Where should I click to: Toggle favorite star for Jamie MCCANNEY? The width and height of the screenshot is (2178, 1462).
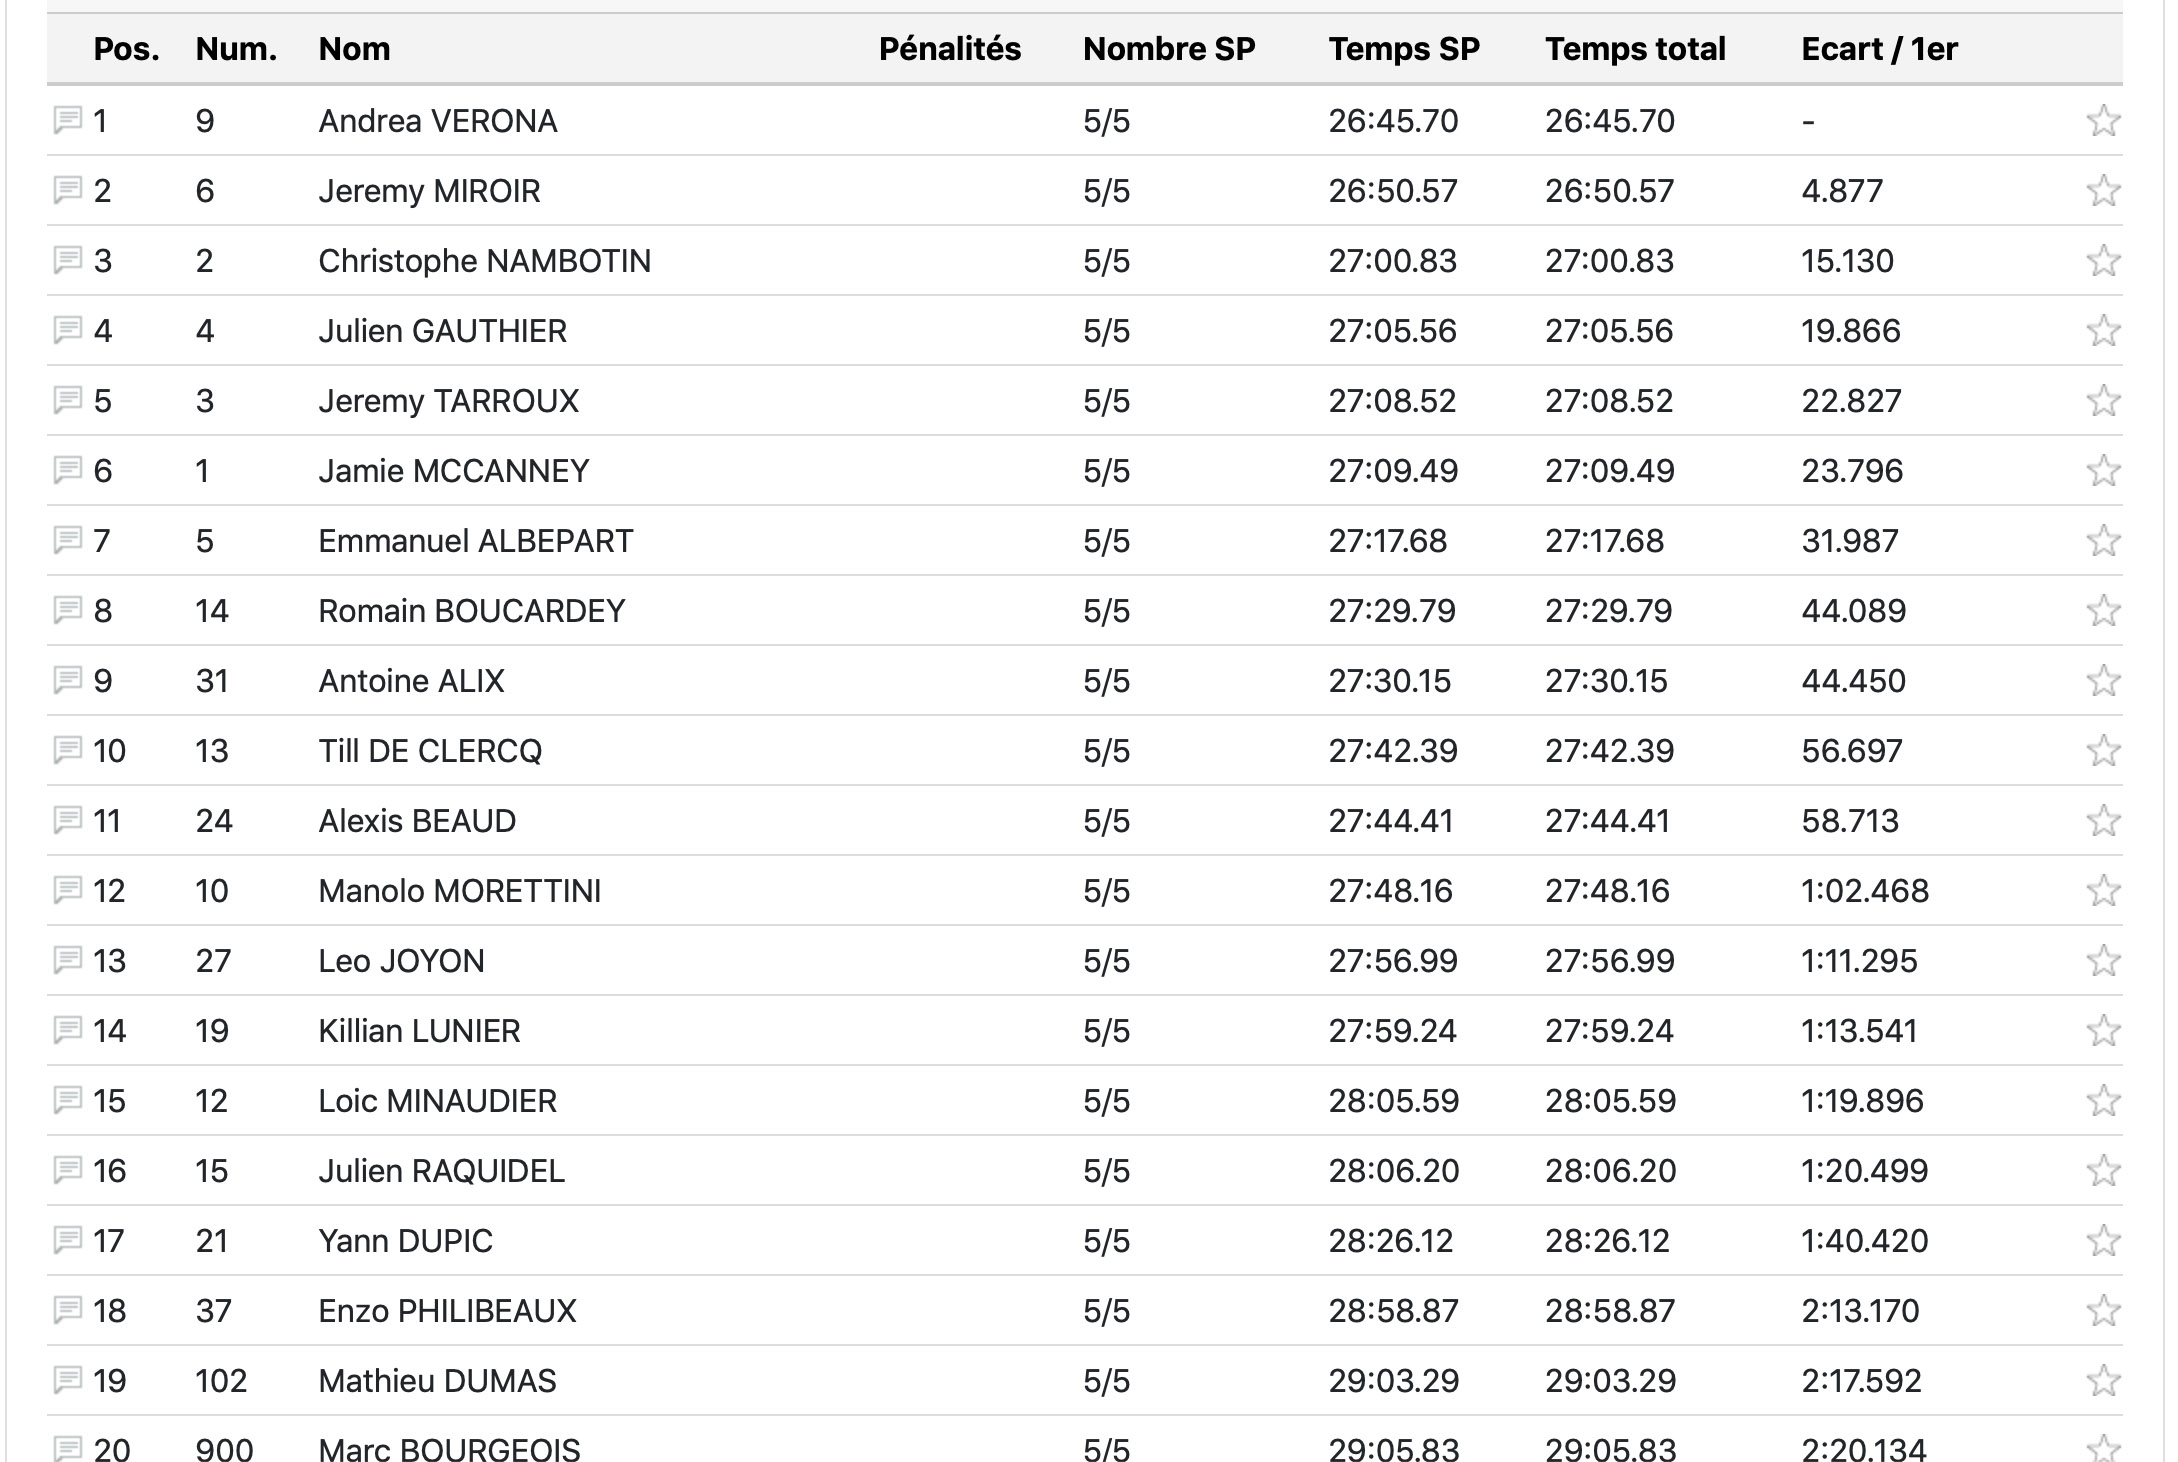point(2104,471)
